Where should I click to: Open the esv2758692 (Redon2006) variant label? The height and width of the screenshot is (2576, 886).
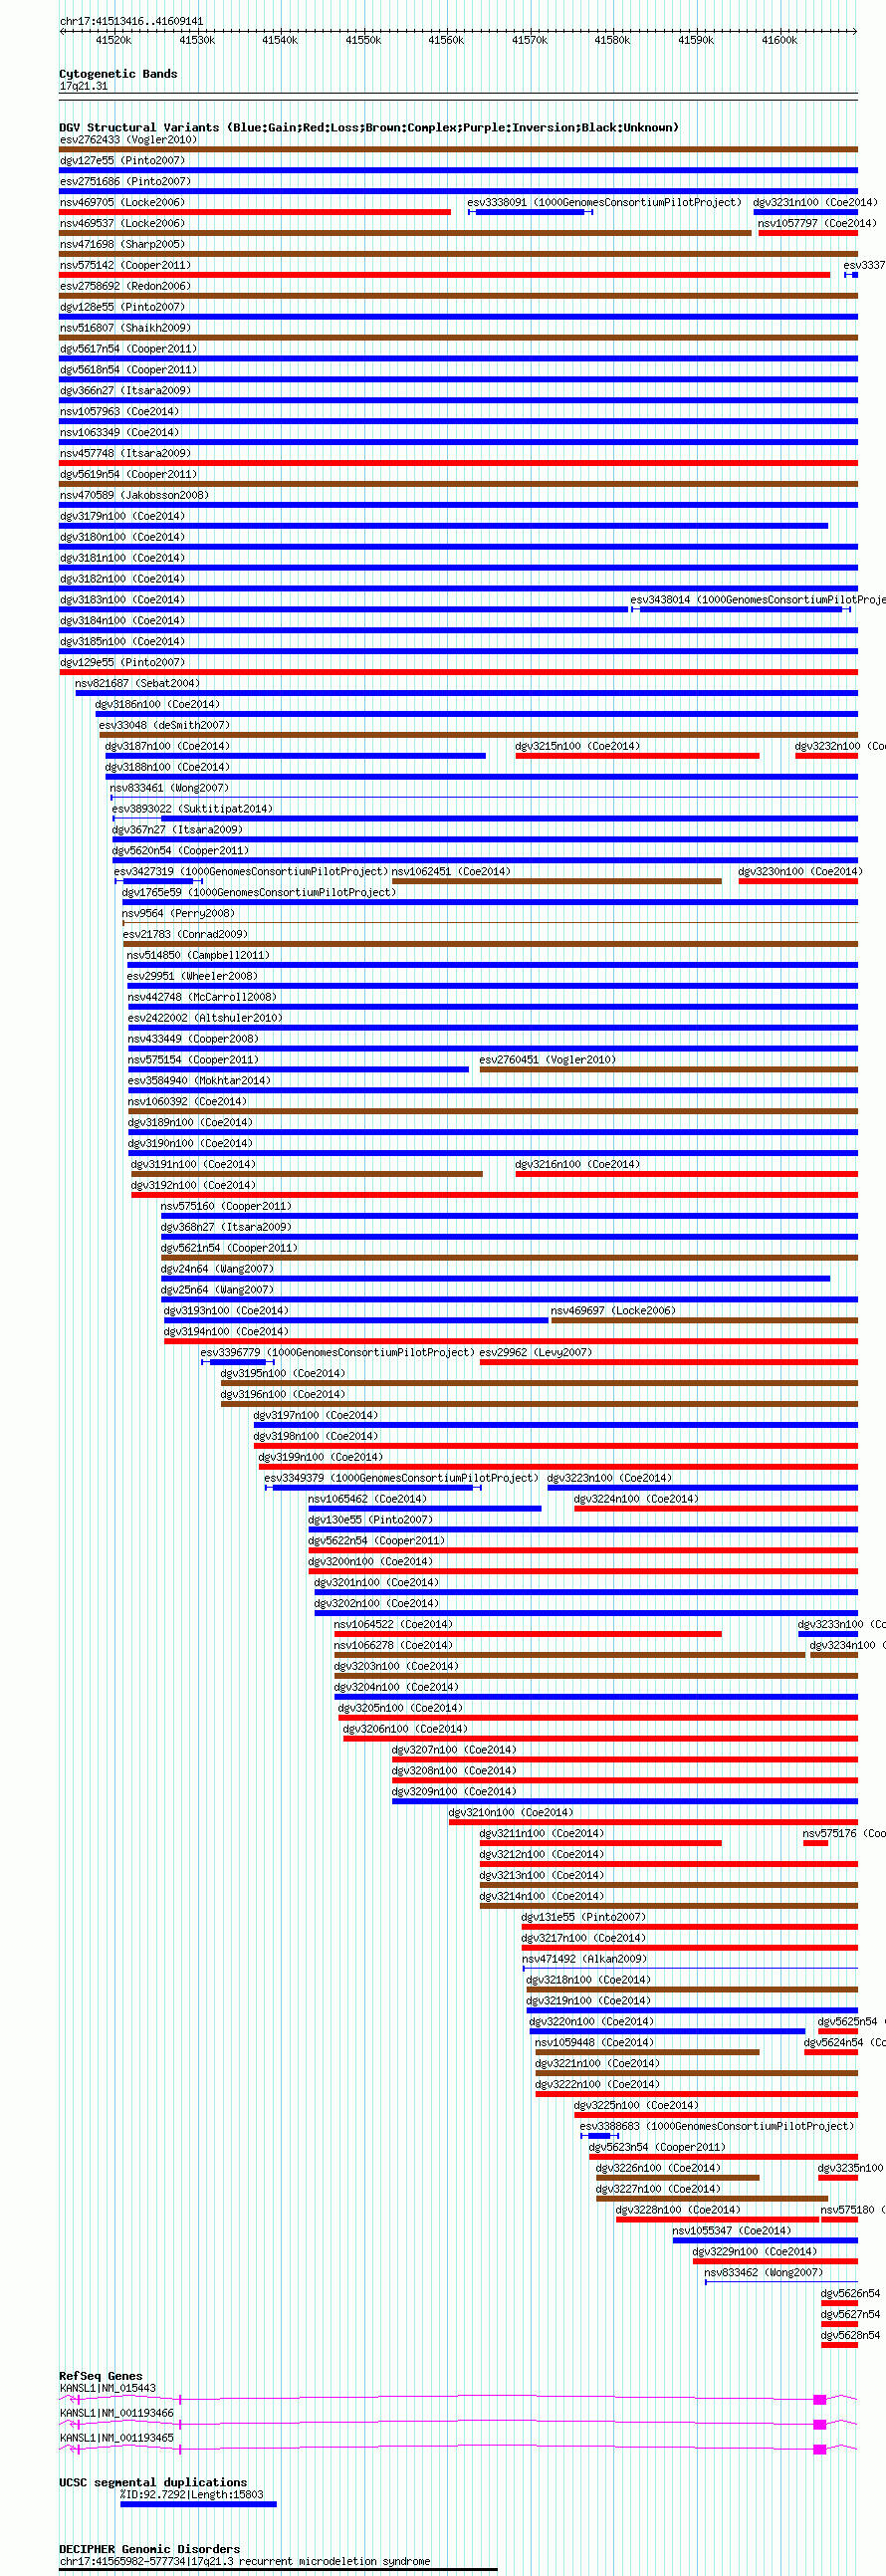coord(125,287)
